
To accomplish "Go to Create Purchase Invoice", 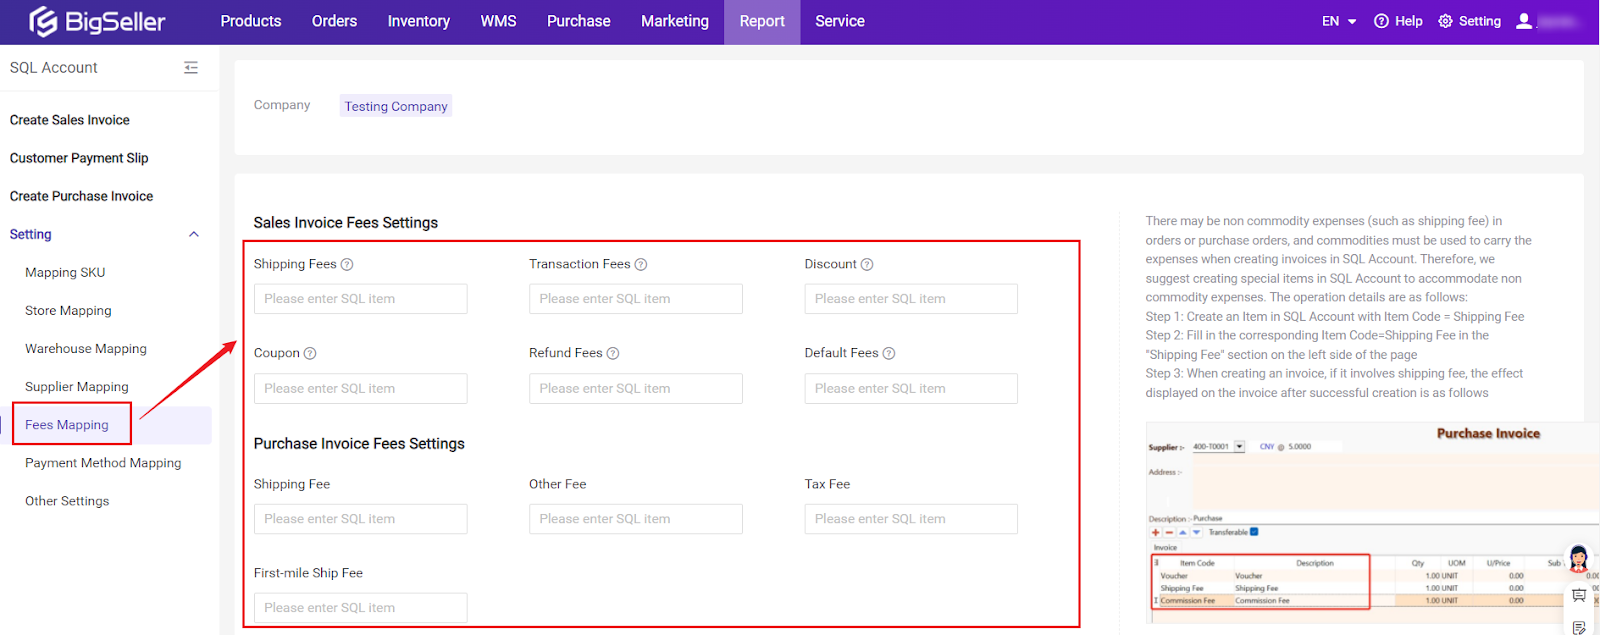I will tap(82, 196).
